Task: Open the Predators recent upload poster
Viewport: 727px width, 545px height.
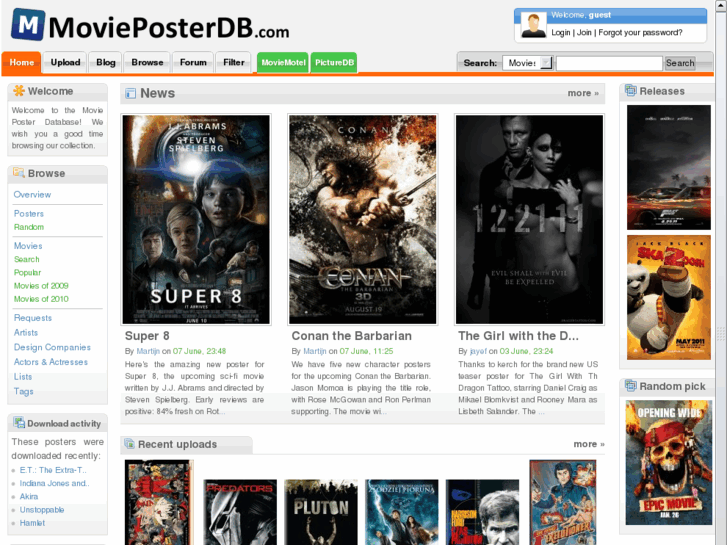Action: point(240,512)
